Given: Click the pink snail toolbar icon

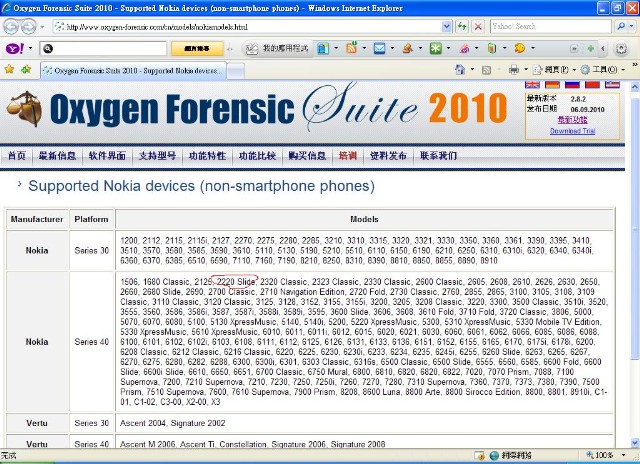Looking at the screenshot, I should [x=464, y=49].
